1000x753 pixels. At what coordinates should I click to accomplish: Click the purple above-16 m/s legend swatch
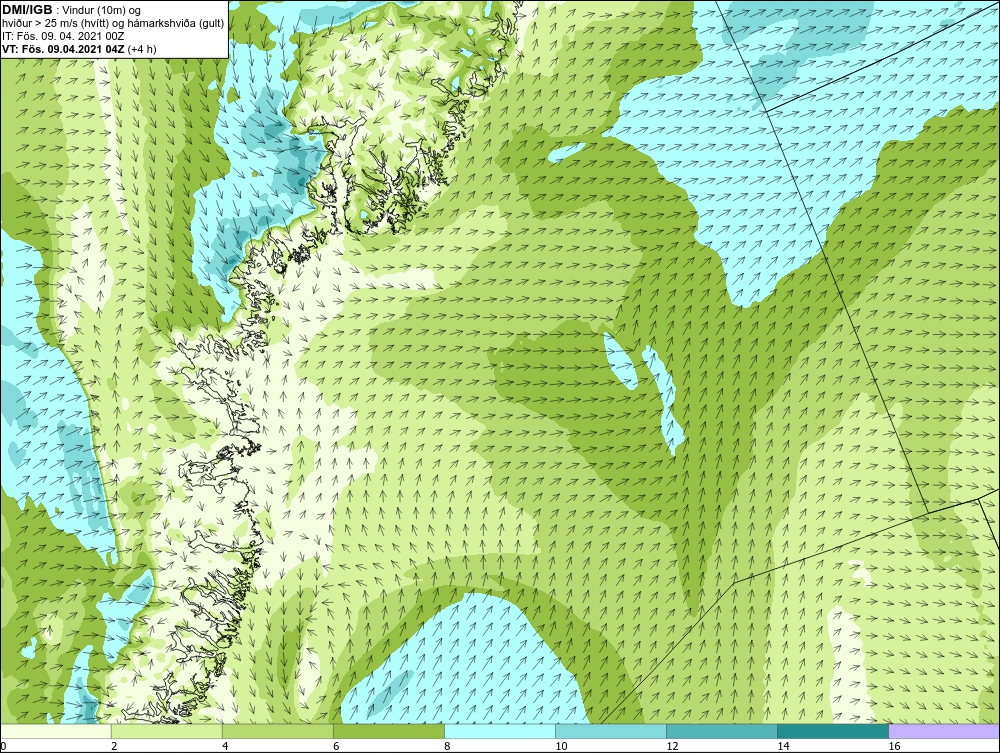pos(944,731)
